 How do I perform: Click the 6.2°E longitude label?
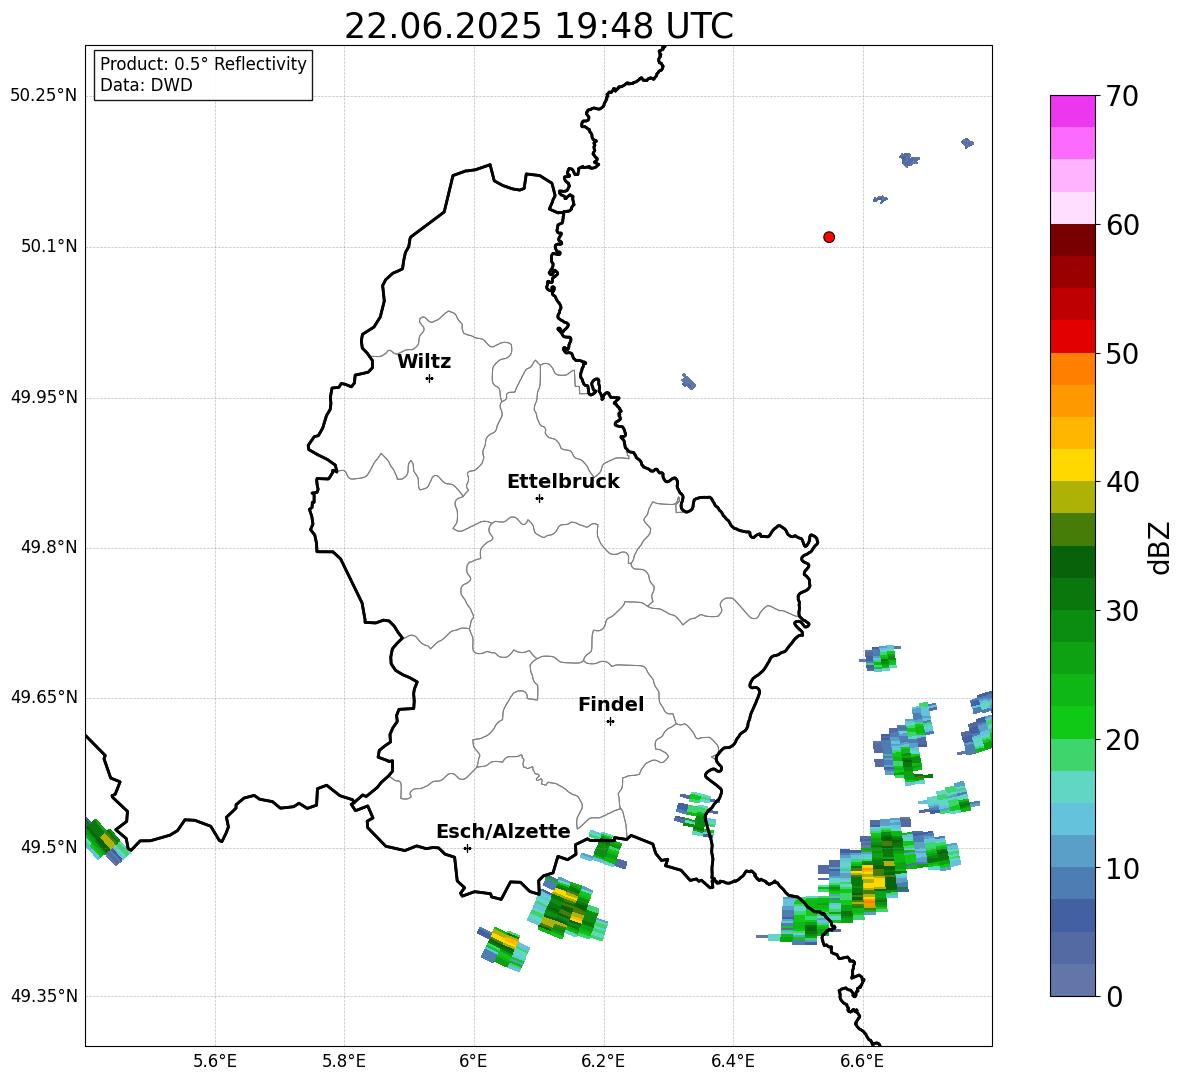(603, 1061)
